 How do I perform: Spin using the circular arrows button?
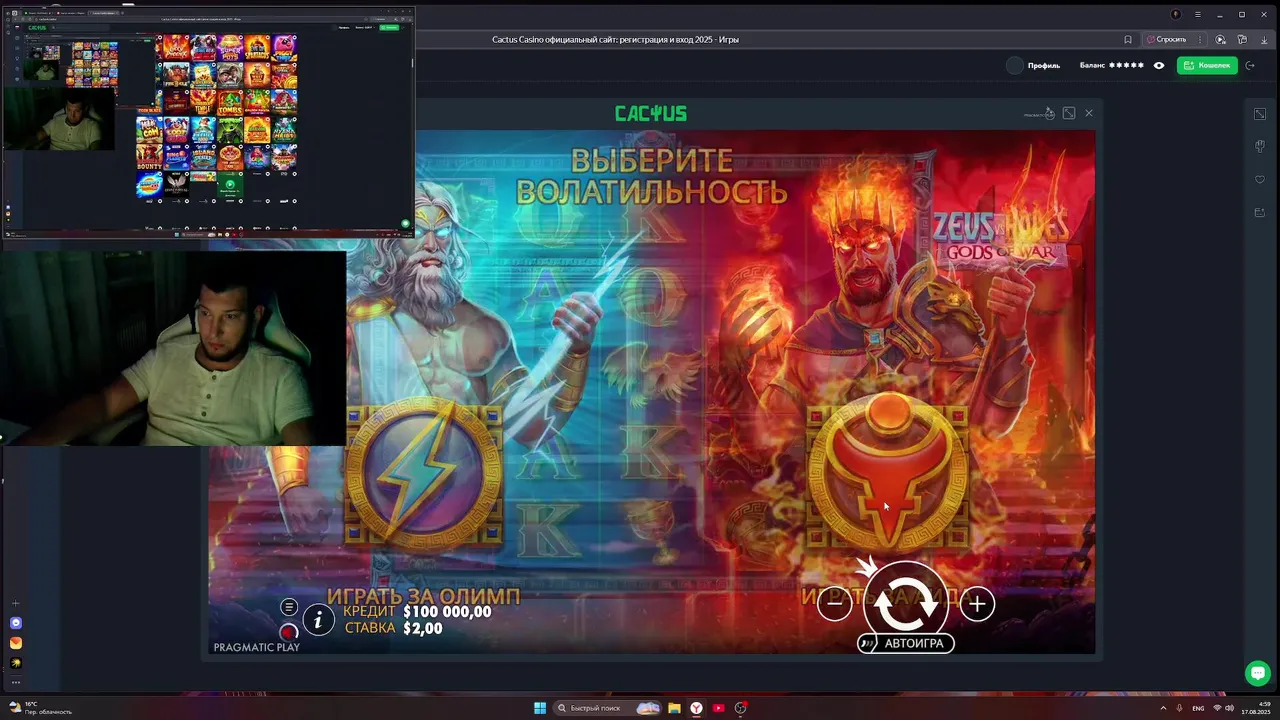(906, 603)
